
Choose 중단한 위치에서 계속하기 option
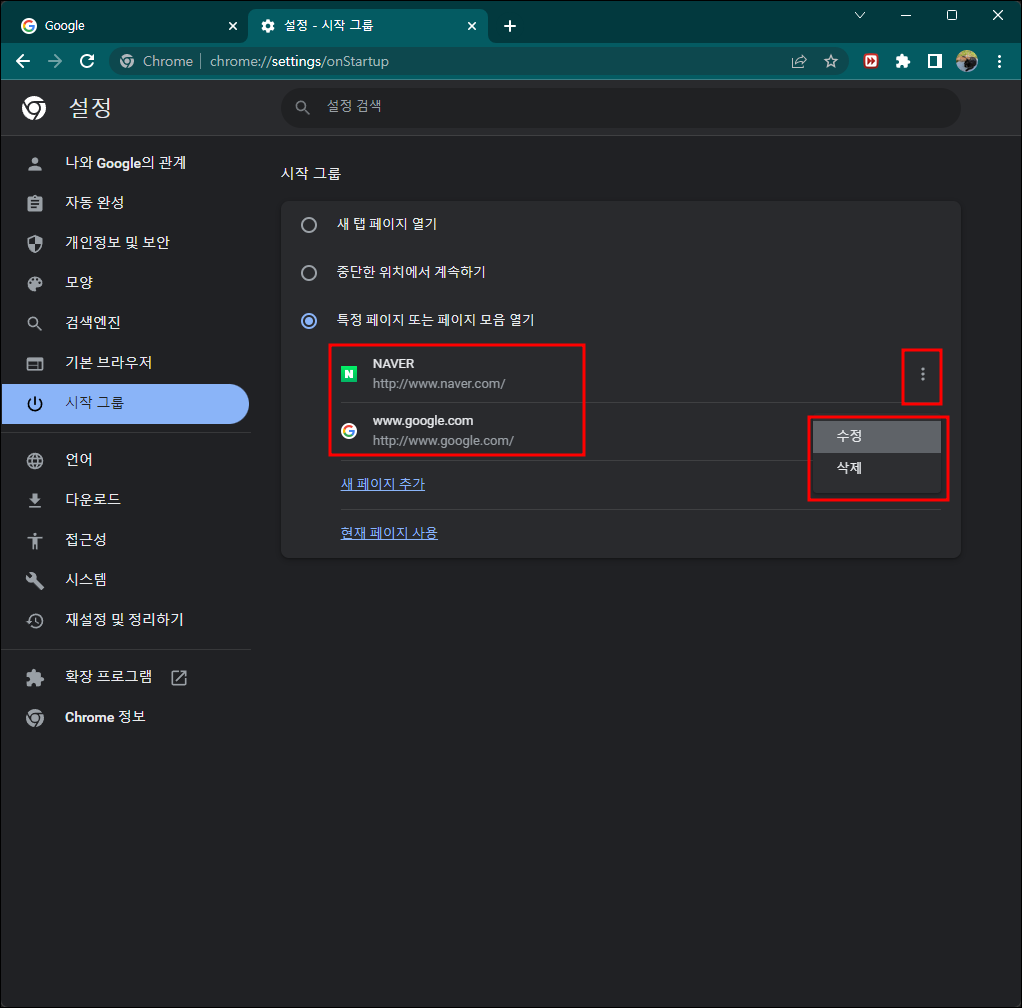[309, 273]
